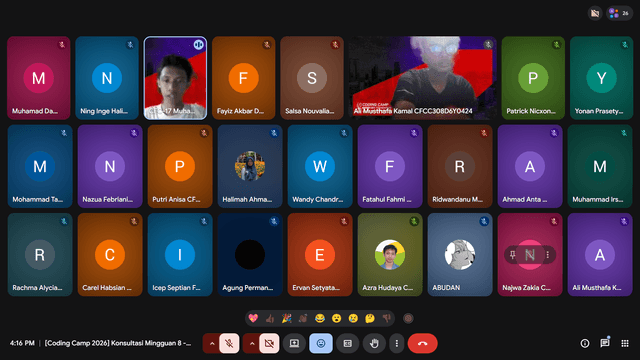640x360 pixels.
Task: Send the surprised face reaction
Action: click(x=336, y=318)
